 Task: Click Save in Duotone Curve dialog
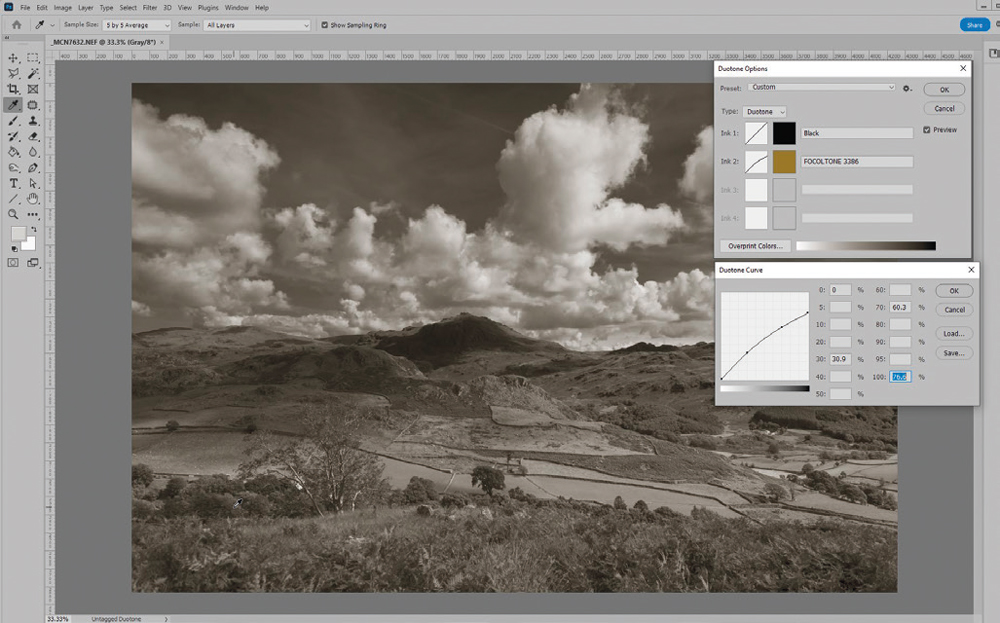click(x=954, y=353)
